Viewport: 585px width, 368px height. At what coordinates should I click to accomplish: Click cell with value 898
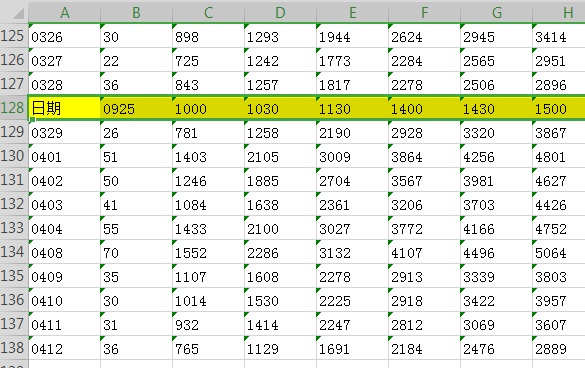209,36
